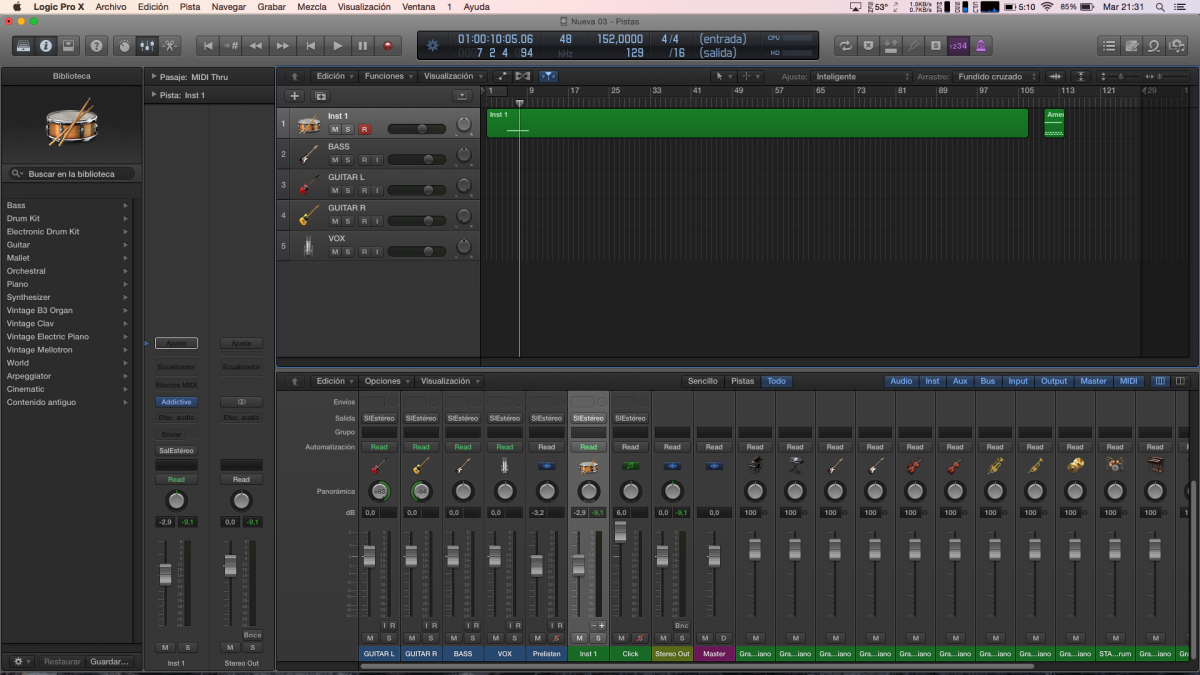Image resolution: width=1200 pixels, height=675 pixels.
Task: Enable the metronome click icon
Action: 982,45
